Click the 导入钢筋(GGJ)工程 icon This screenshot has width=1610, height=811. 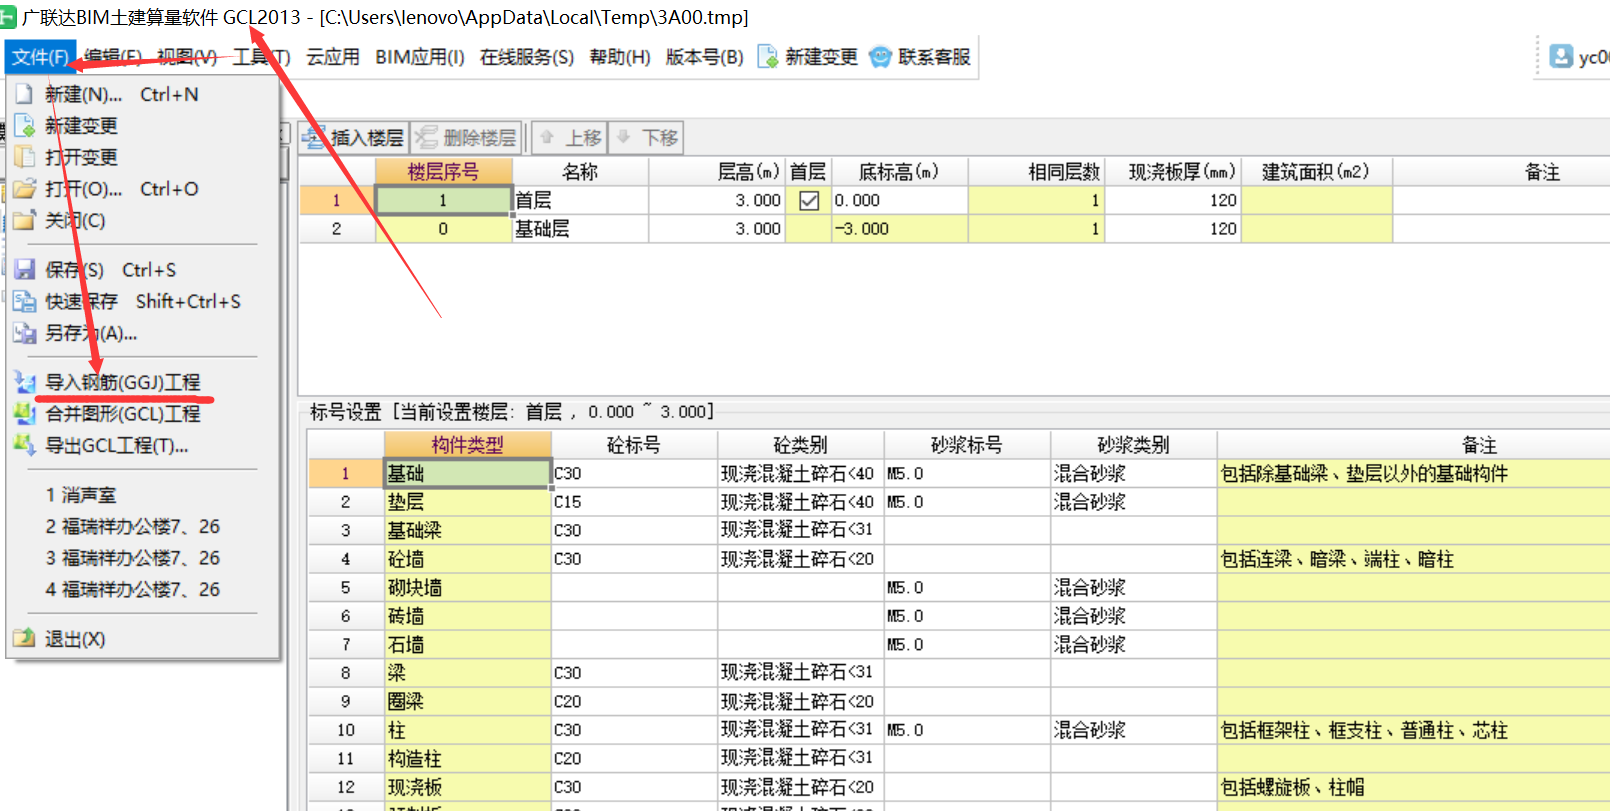[24, 382]
